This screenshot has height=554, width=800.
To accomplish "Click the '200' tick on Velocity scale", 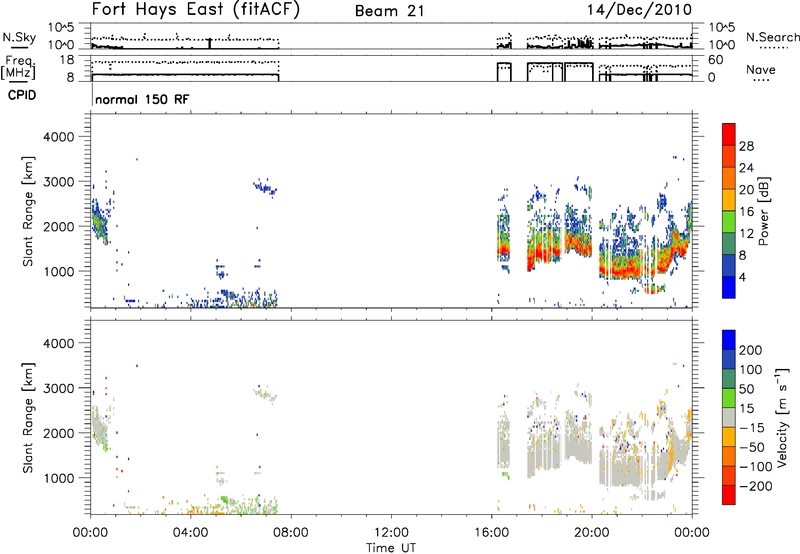I will click(750, 350).
